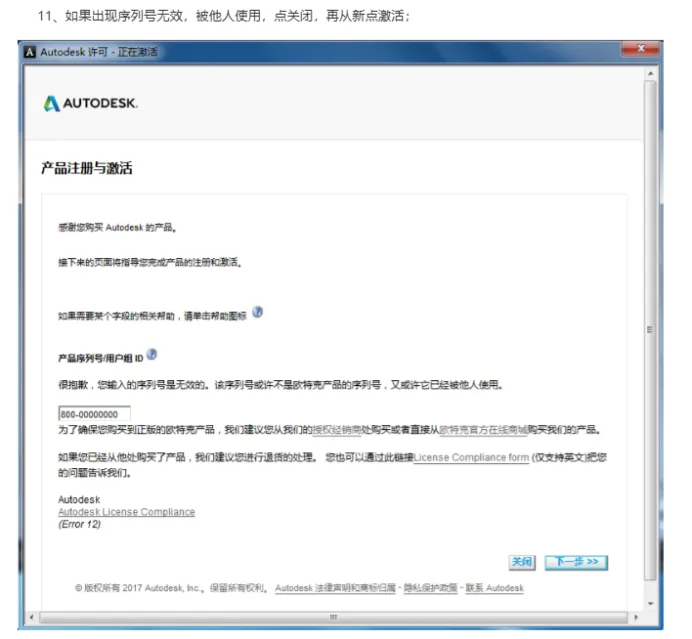
Task: Click the vertical scrollbar up arrow
Action: pyautogui.click(x=650, y=73)
